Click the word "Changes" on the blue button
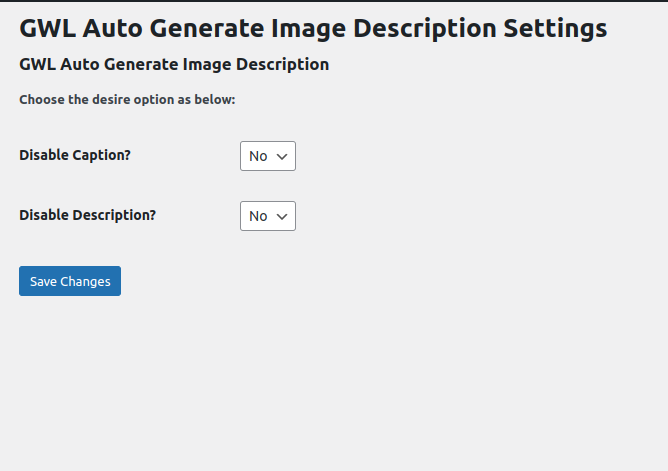This screenshot has width=668, height=471. [85, 281]
